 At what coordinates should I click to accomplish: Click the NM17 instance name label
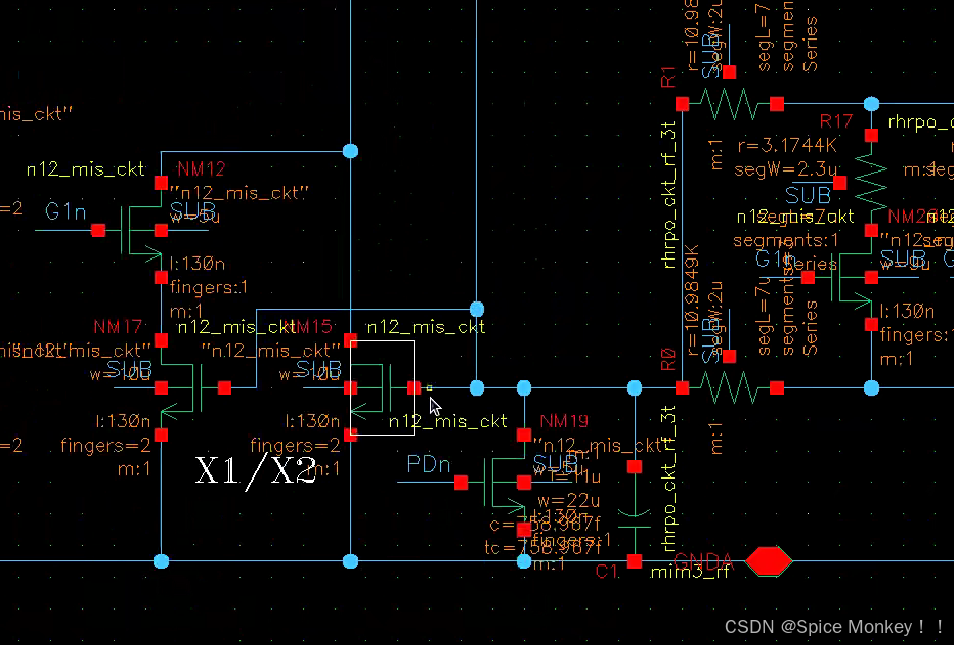(117, 327)
